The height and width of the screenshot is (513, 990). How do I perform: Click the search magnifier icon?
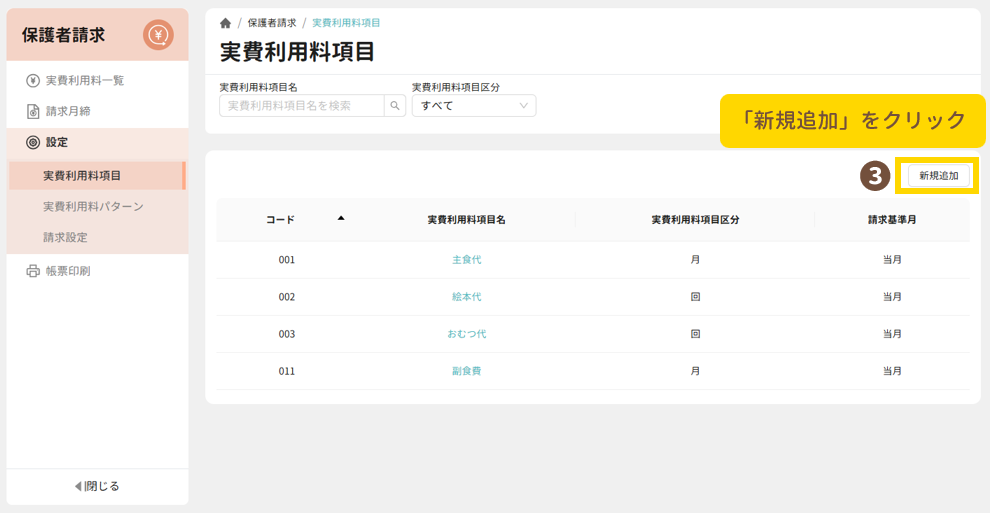pyautogui.click(x=395, y=106)
